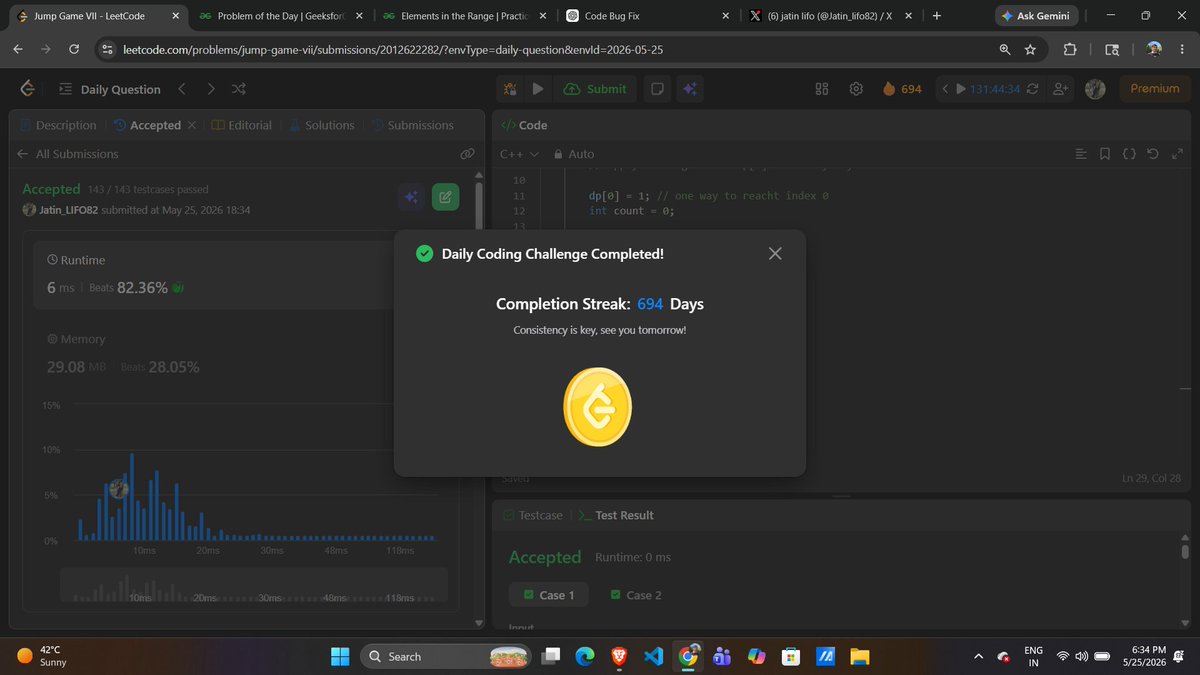Expand the code editor to fullscreen
The width and height of the screenshot is (1200, 675).
click(1176, 154)
